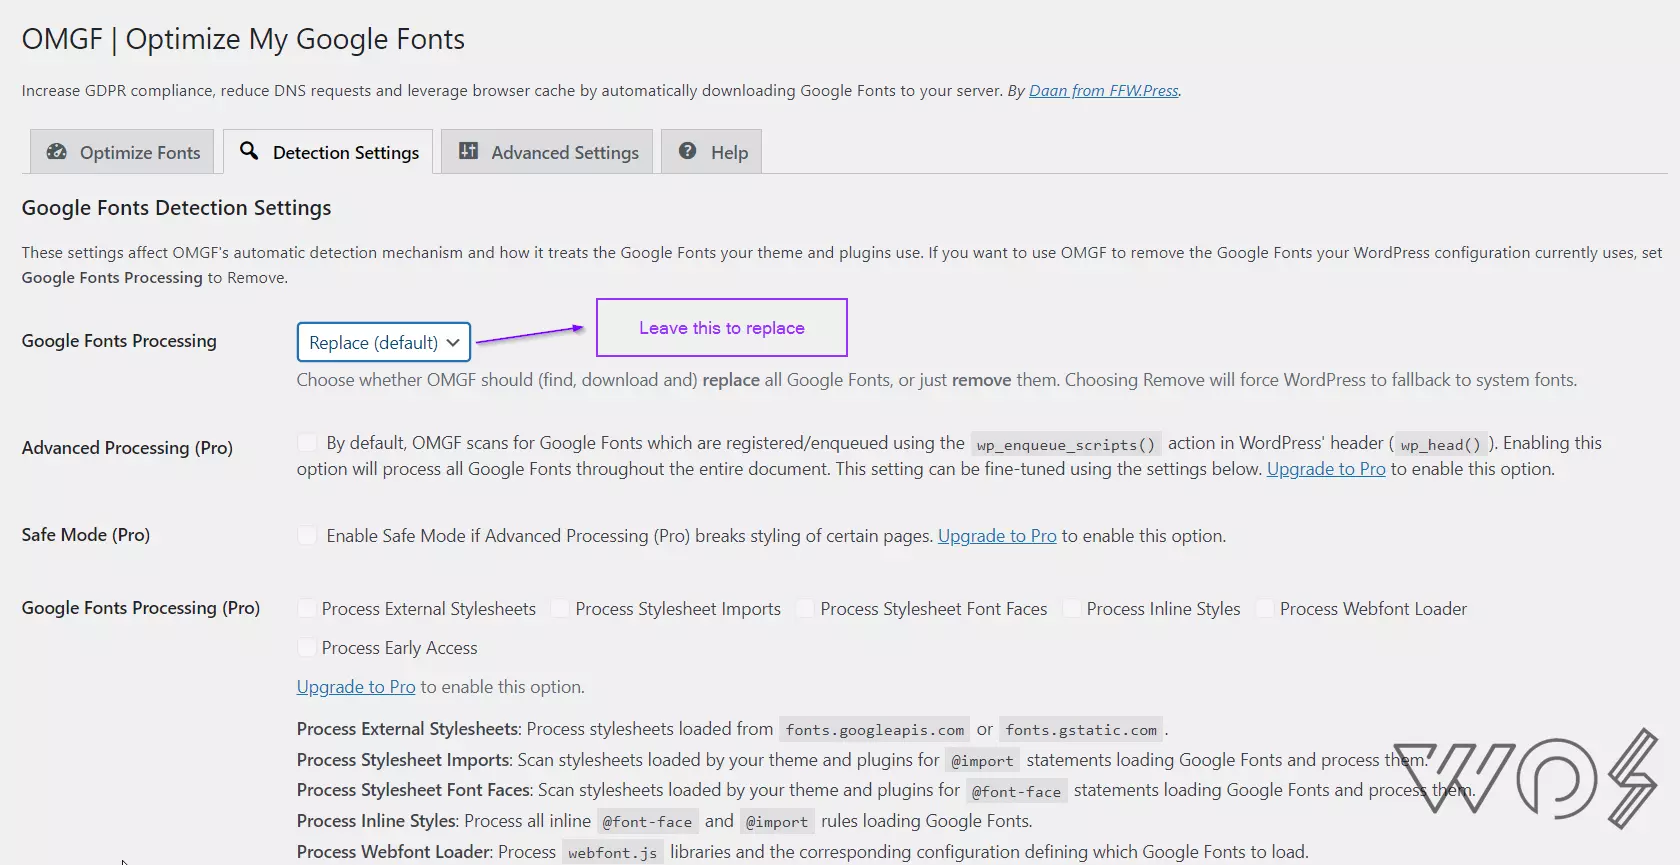Open the Daan from FFW.Press link
1680x865 pixels.
[1104, 91]
